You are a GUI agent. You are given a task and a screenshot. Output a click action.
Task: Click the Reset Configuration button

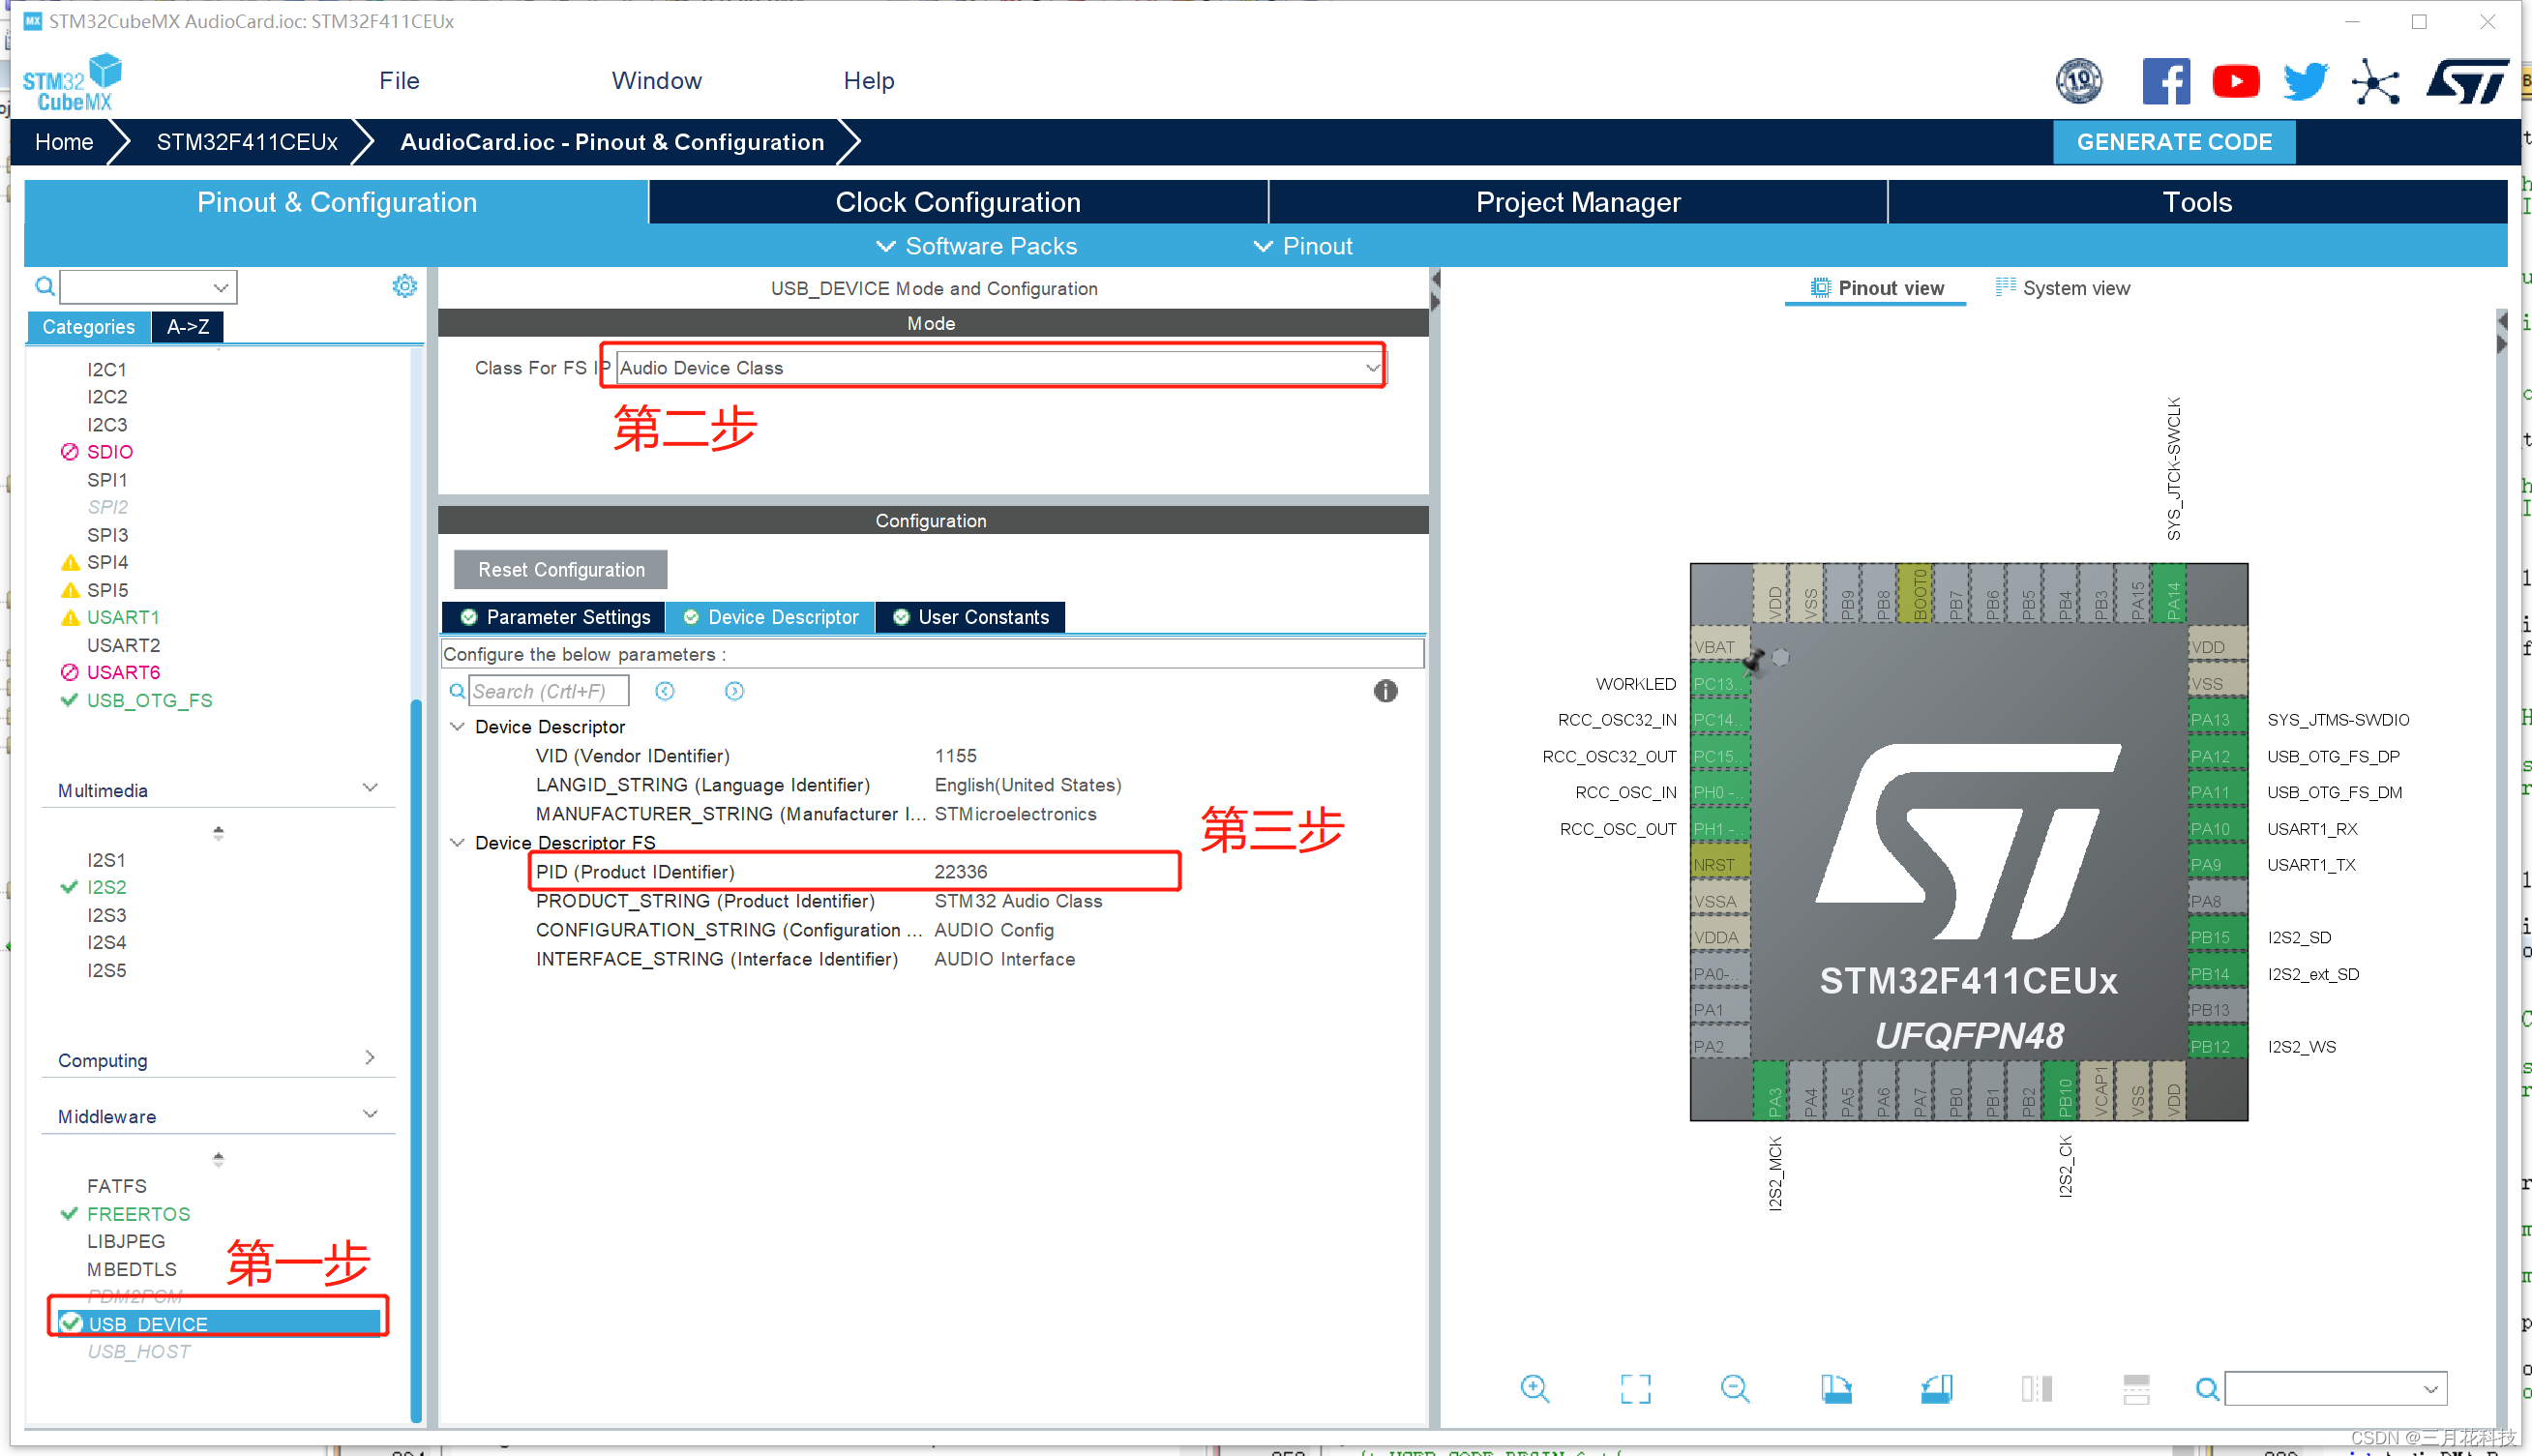pyautogui.click(x=560, y=569)
